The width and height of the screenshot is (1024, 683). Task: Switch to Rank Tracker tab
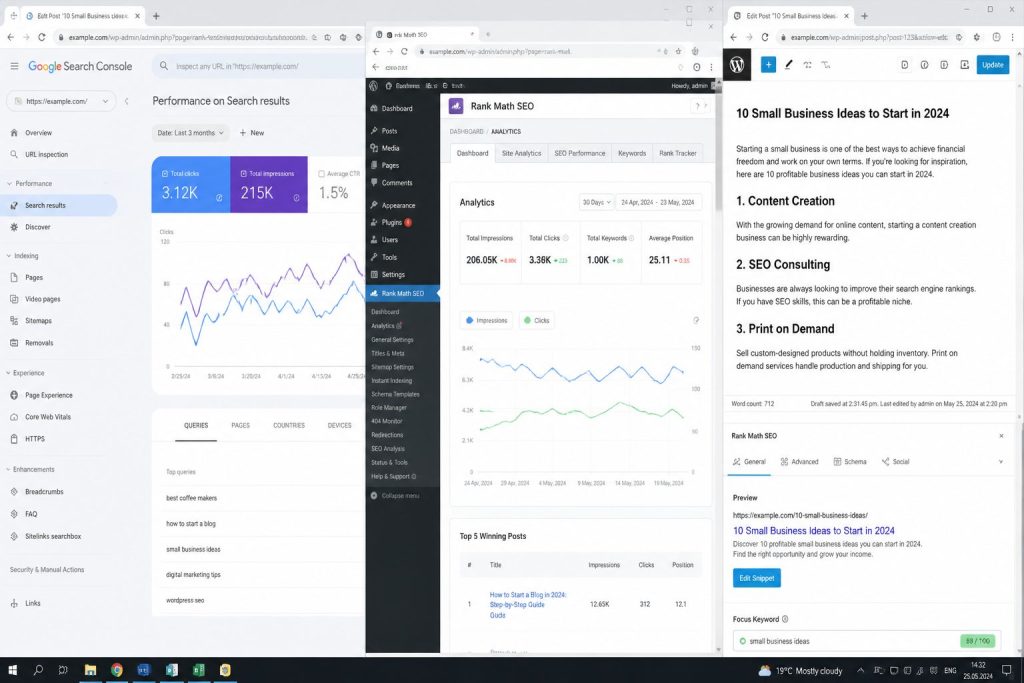pyautogui.click(x=677, y=153)
